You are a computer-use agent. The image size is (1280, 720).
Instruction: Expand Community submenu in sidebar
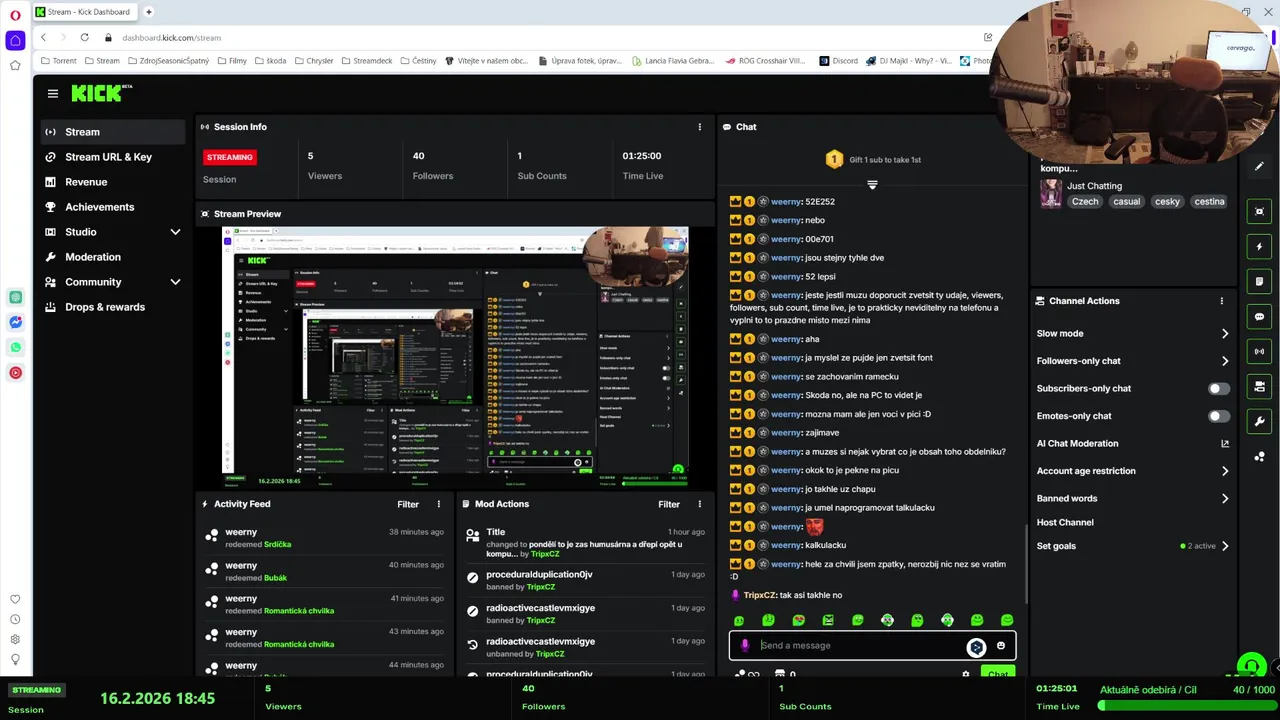click(x=175, y=282)
